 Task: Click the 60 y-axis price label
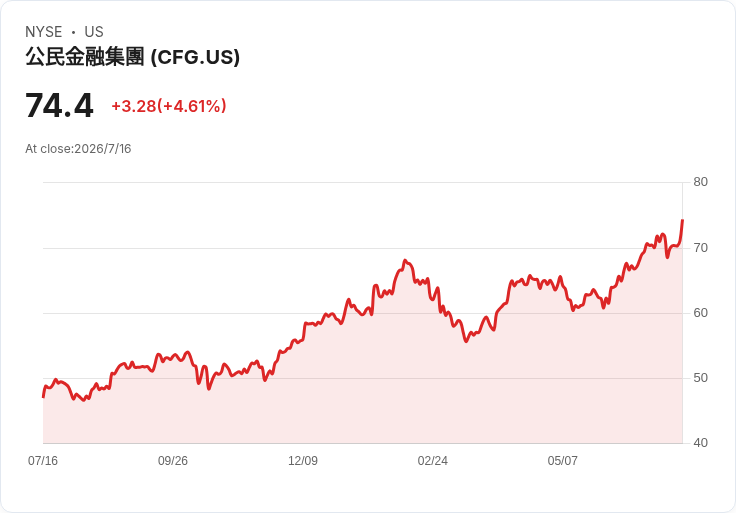700,313
